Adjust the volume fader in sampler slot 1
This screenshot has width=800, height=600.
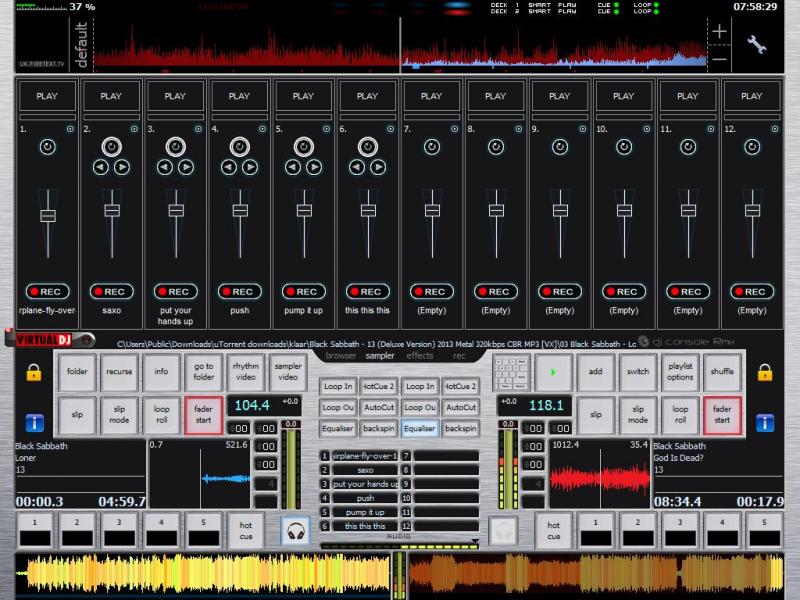[48, 216]
